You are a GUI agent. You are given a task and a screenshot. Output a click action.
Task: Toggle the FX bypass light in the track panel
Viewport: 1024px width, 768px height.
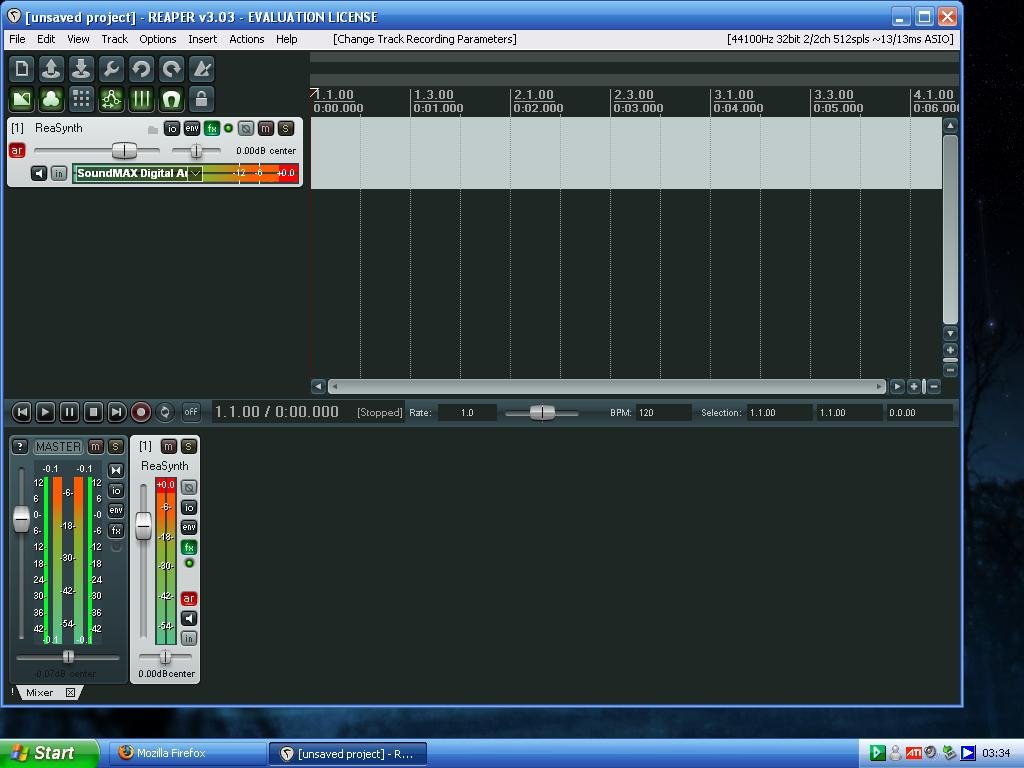click(229, 128)
